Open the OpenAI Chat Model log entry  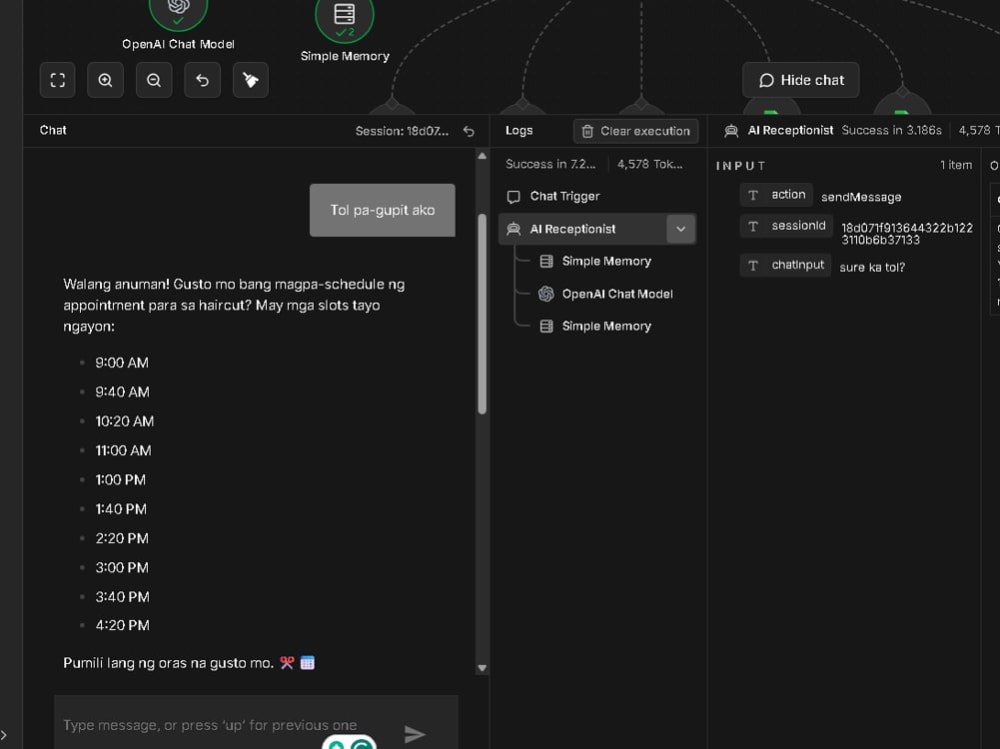pyautogui.click(x=606, y=294)
